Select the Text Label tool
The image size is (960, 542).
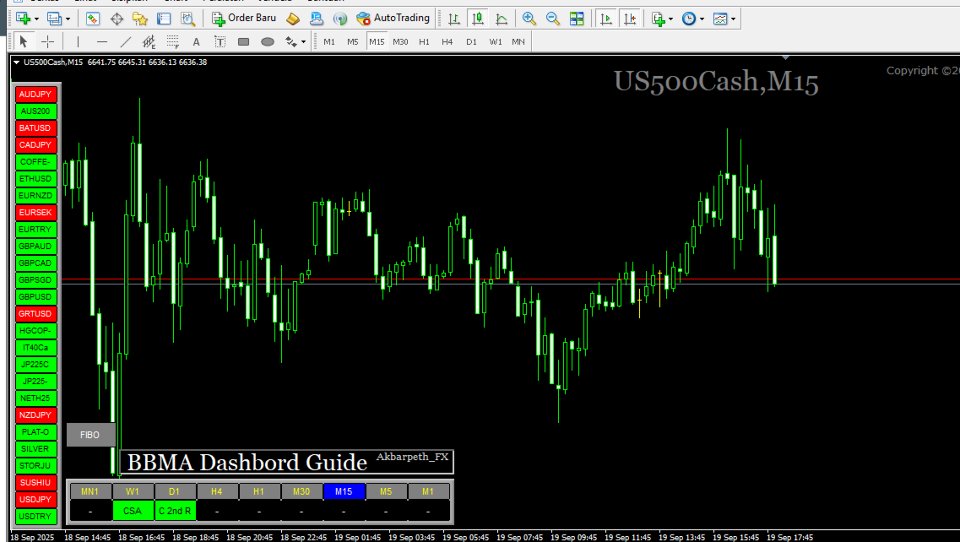click(x=220, y=42)
